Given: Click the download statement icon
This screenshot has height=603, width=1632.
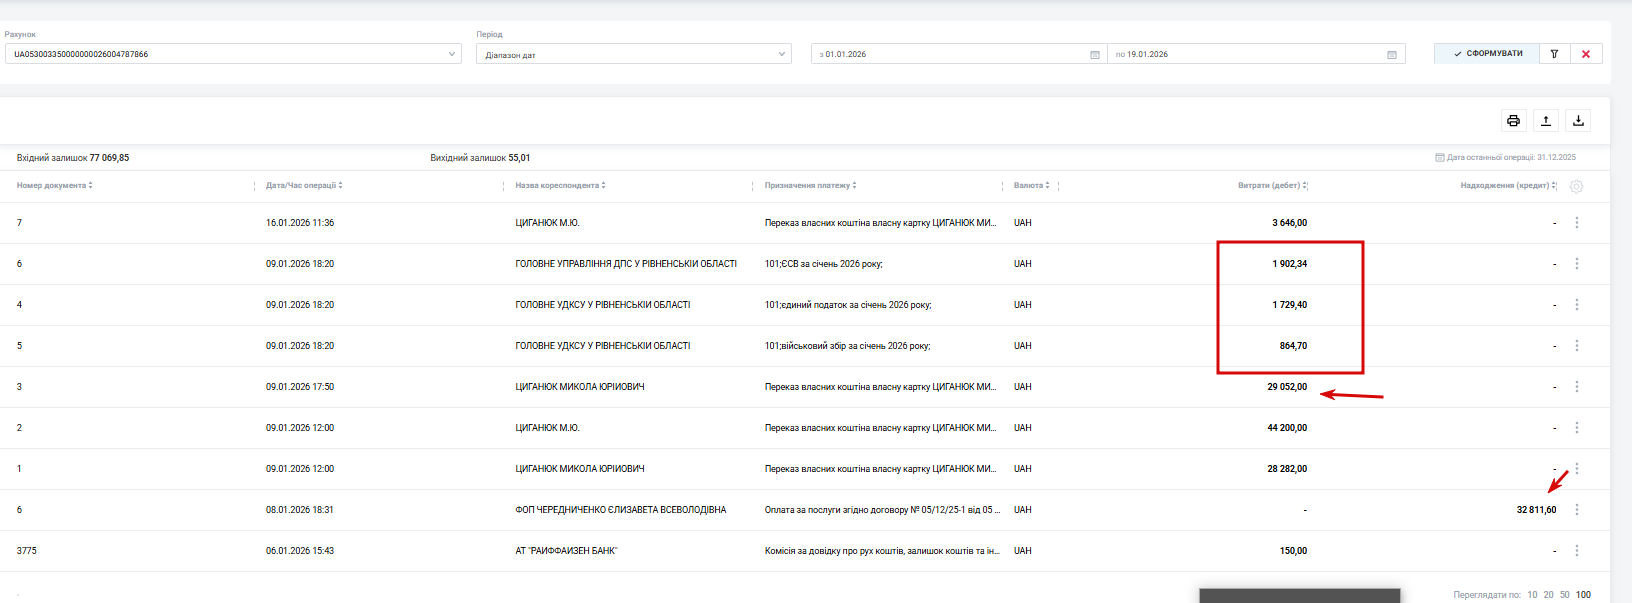Looking at the screenshot, I should [1578, 121].
